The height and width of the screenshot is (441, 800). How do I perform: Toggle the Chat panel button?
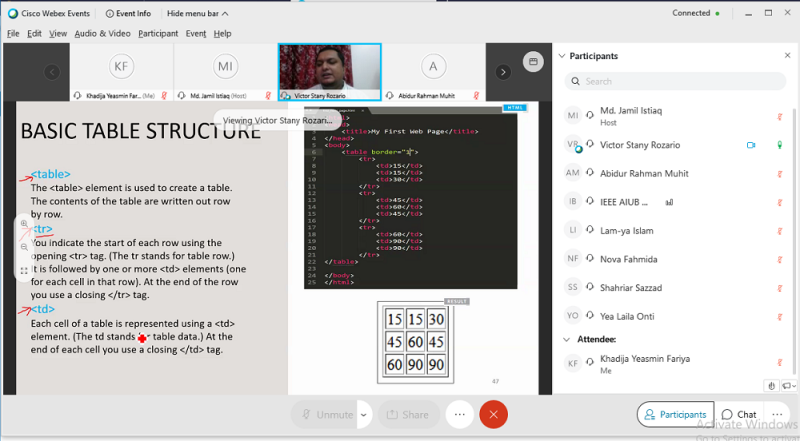(x=738, y=414)
